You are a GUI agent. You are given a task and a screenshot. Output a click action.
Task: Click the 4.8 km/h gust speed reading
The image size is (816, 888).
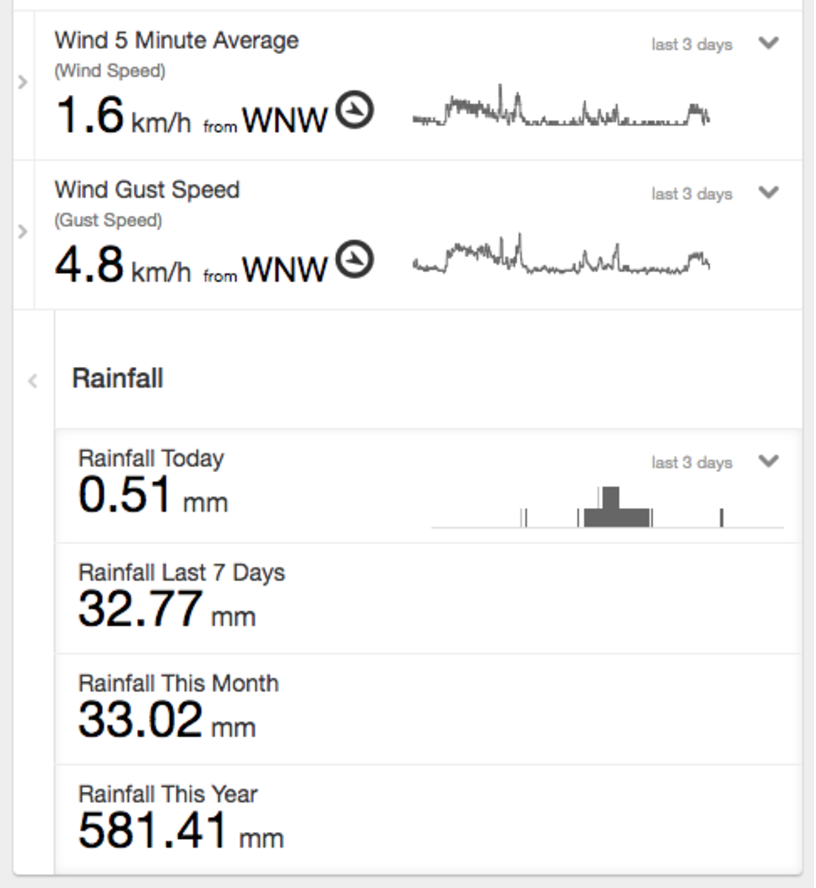pos(122,267)
